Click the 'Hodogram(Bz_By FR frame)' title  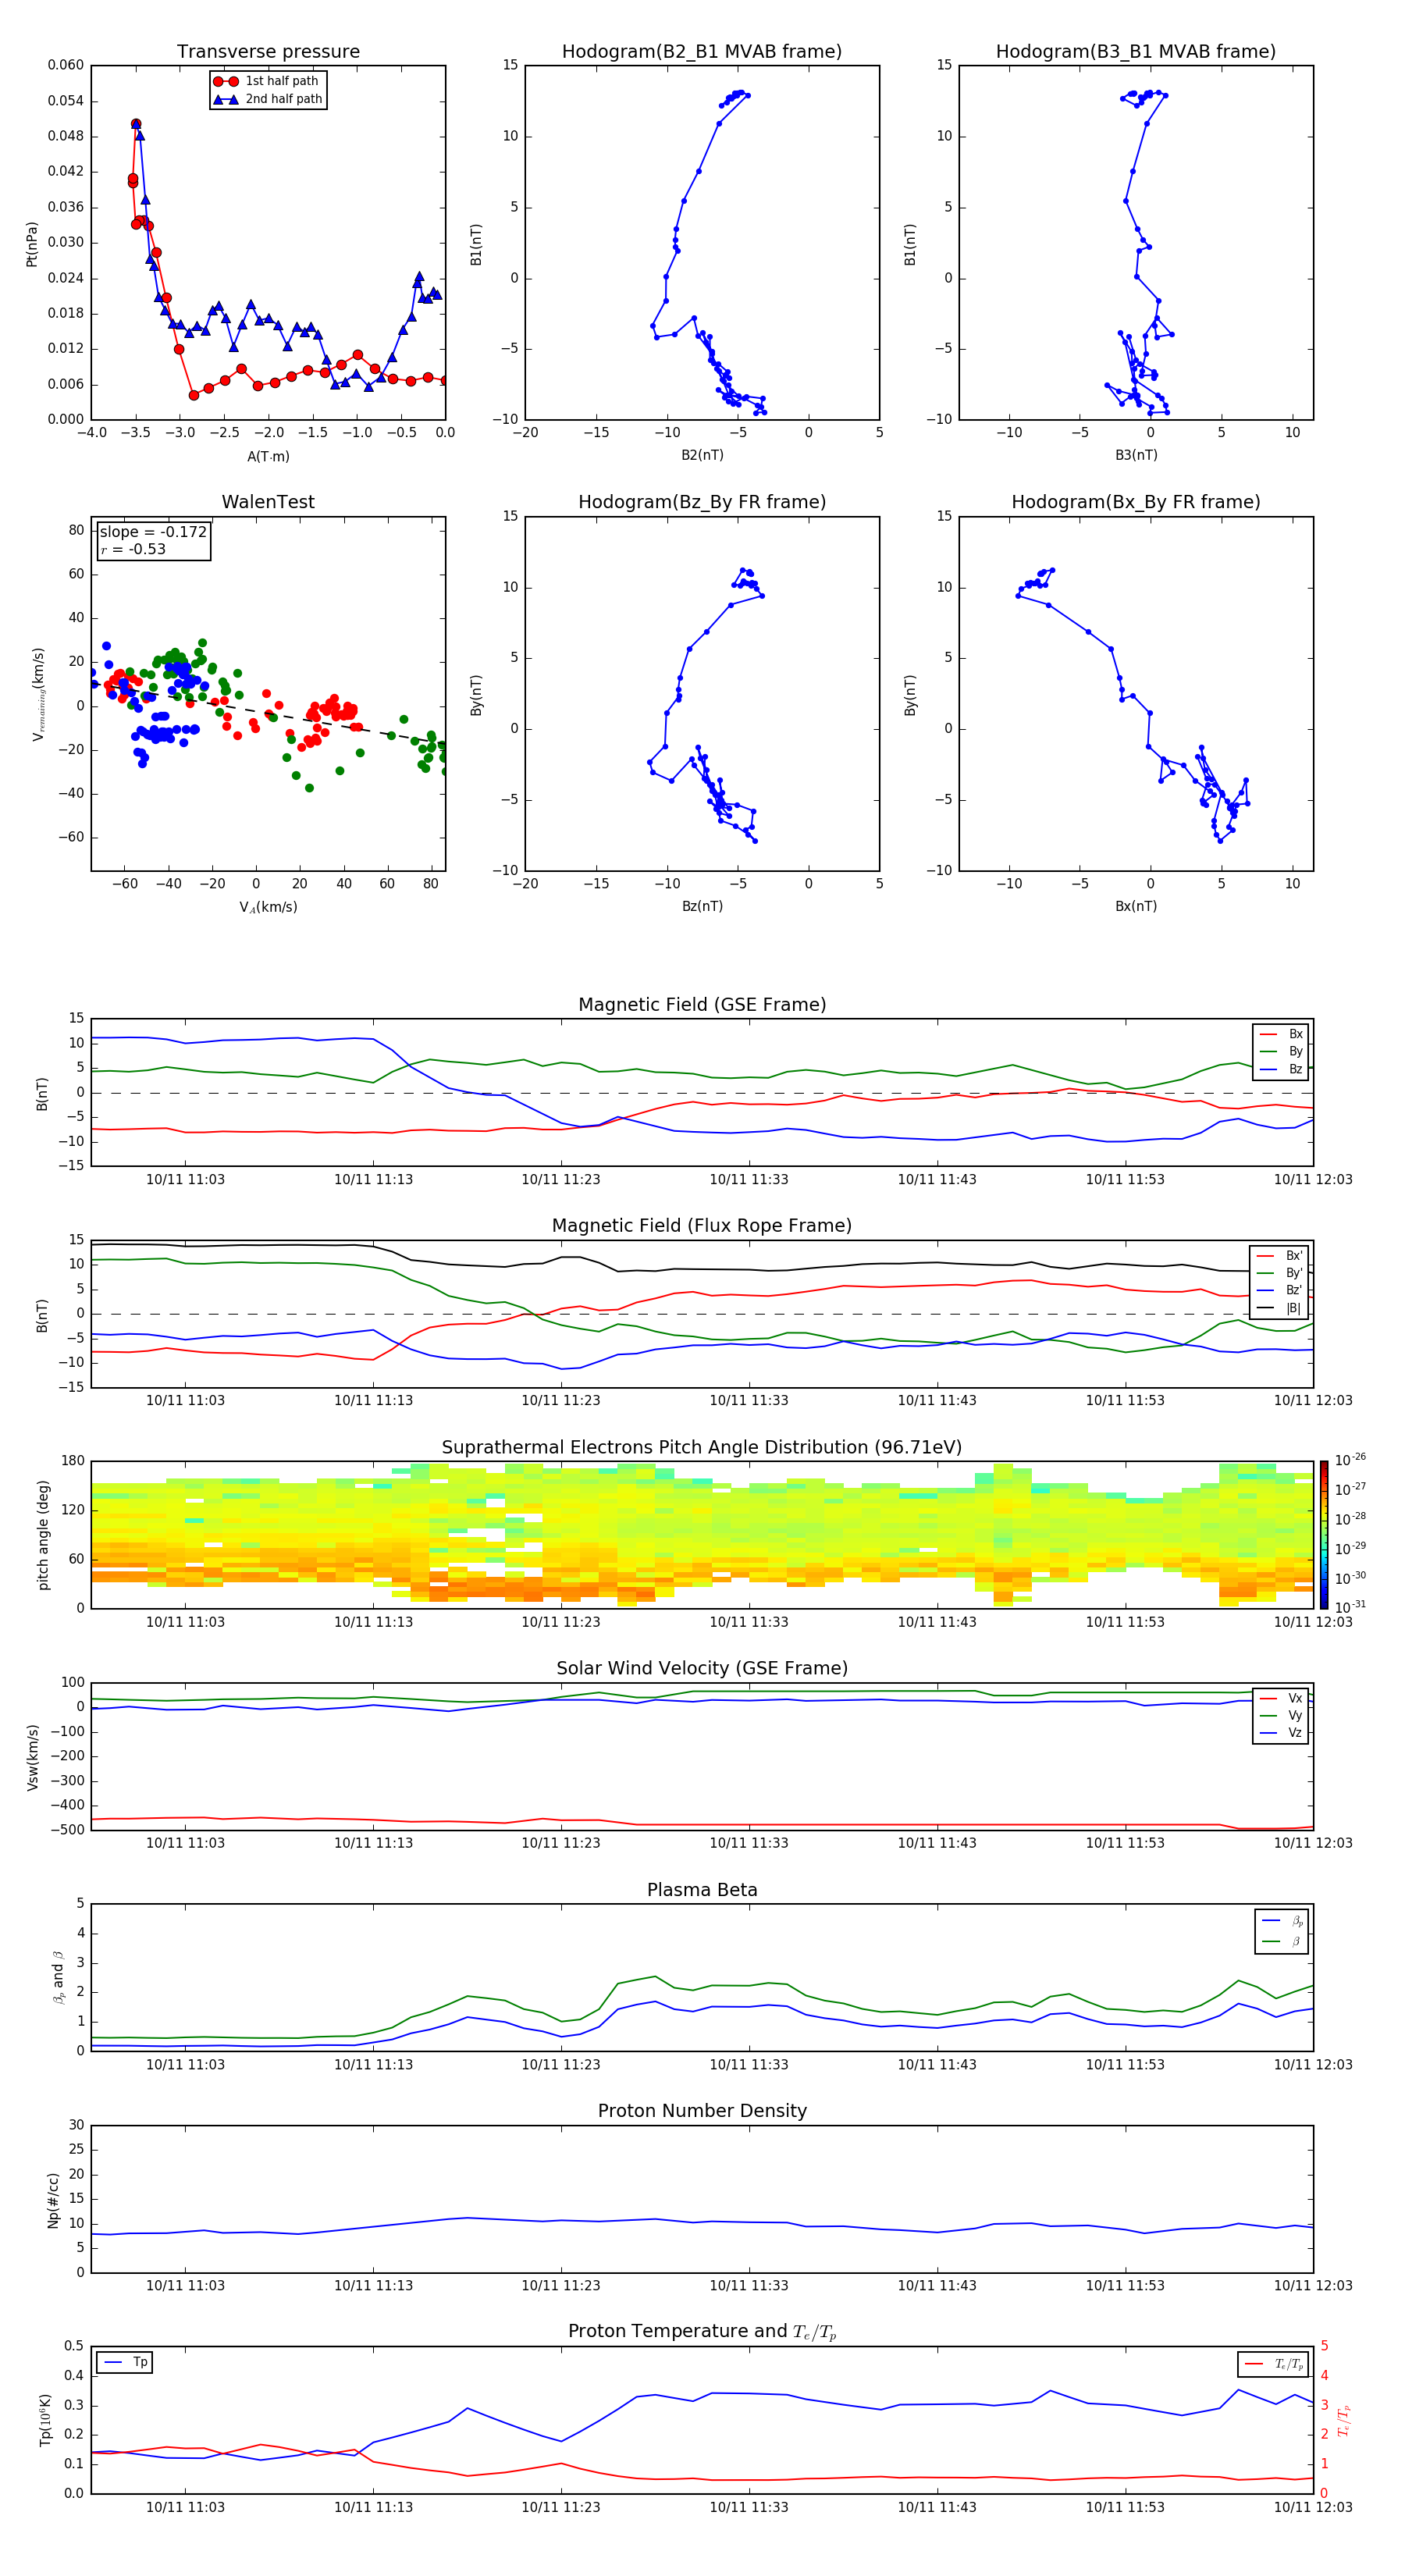click(702, 502)
